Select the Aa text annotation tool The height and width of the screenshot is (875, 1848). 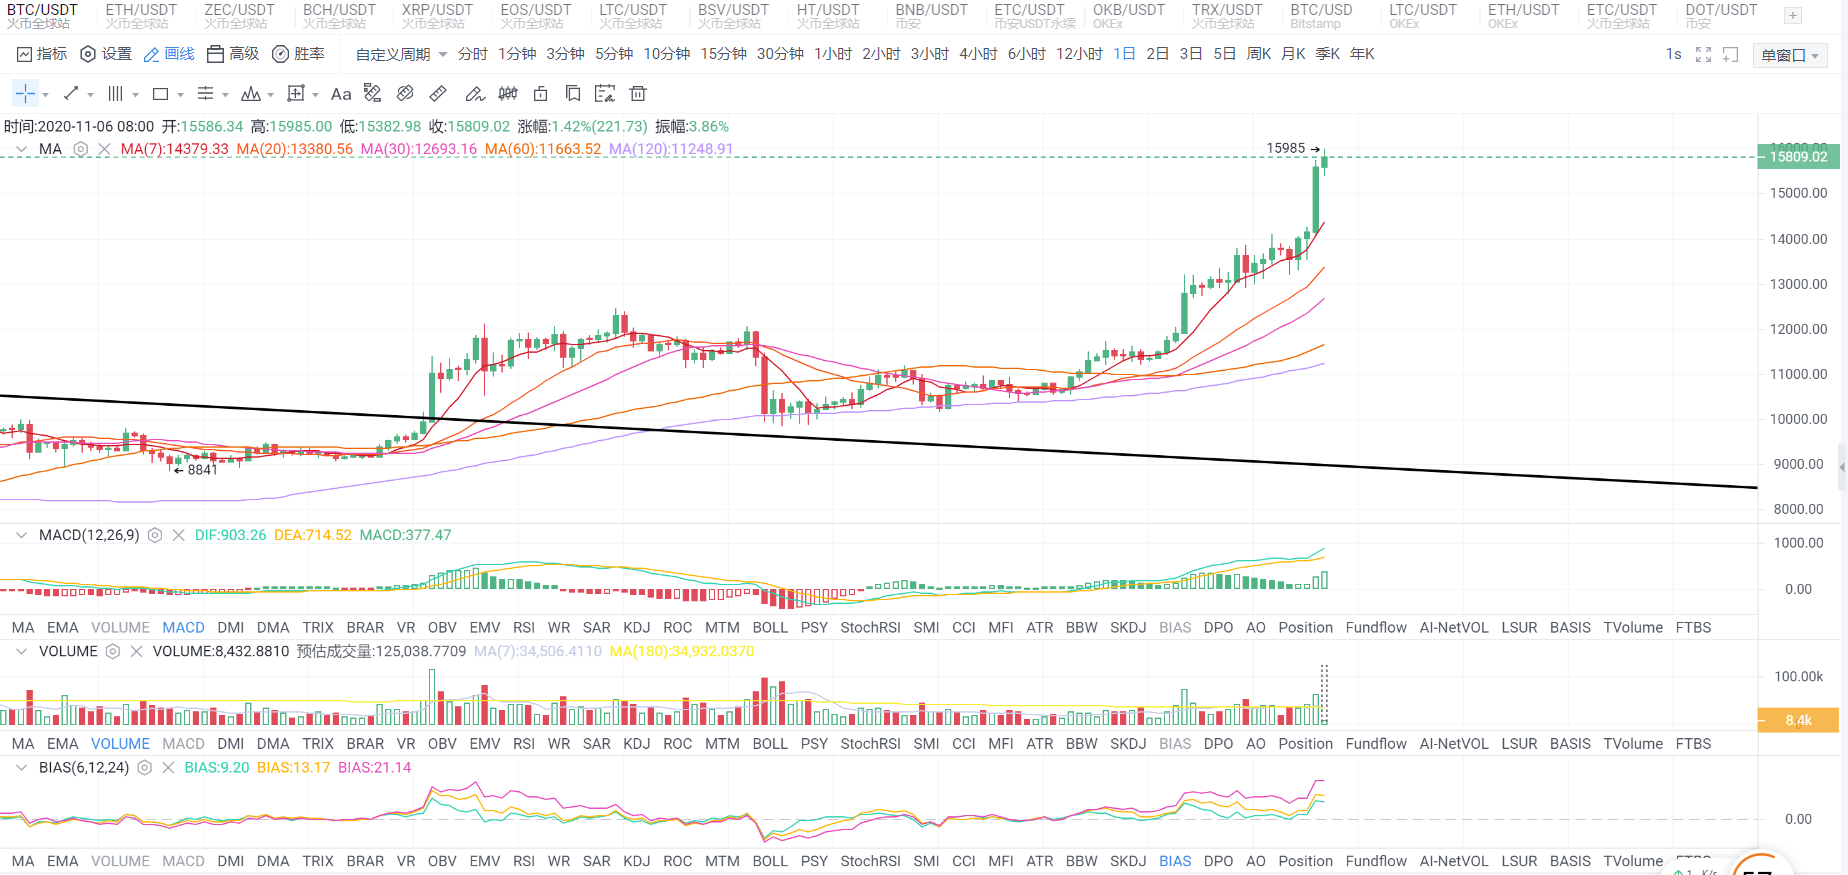[341, 94]
